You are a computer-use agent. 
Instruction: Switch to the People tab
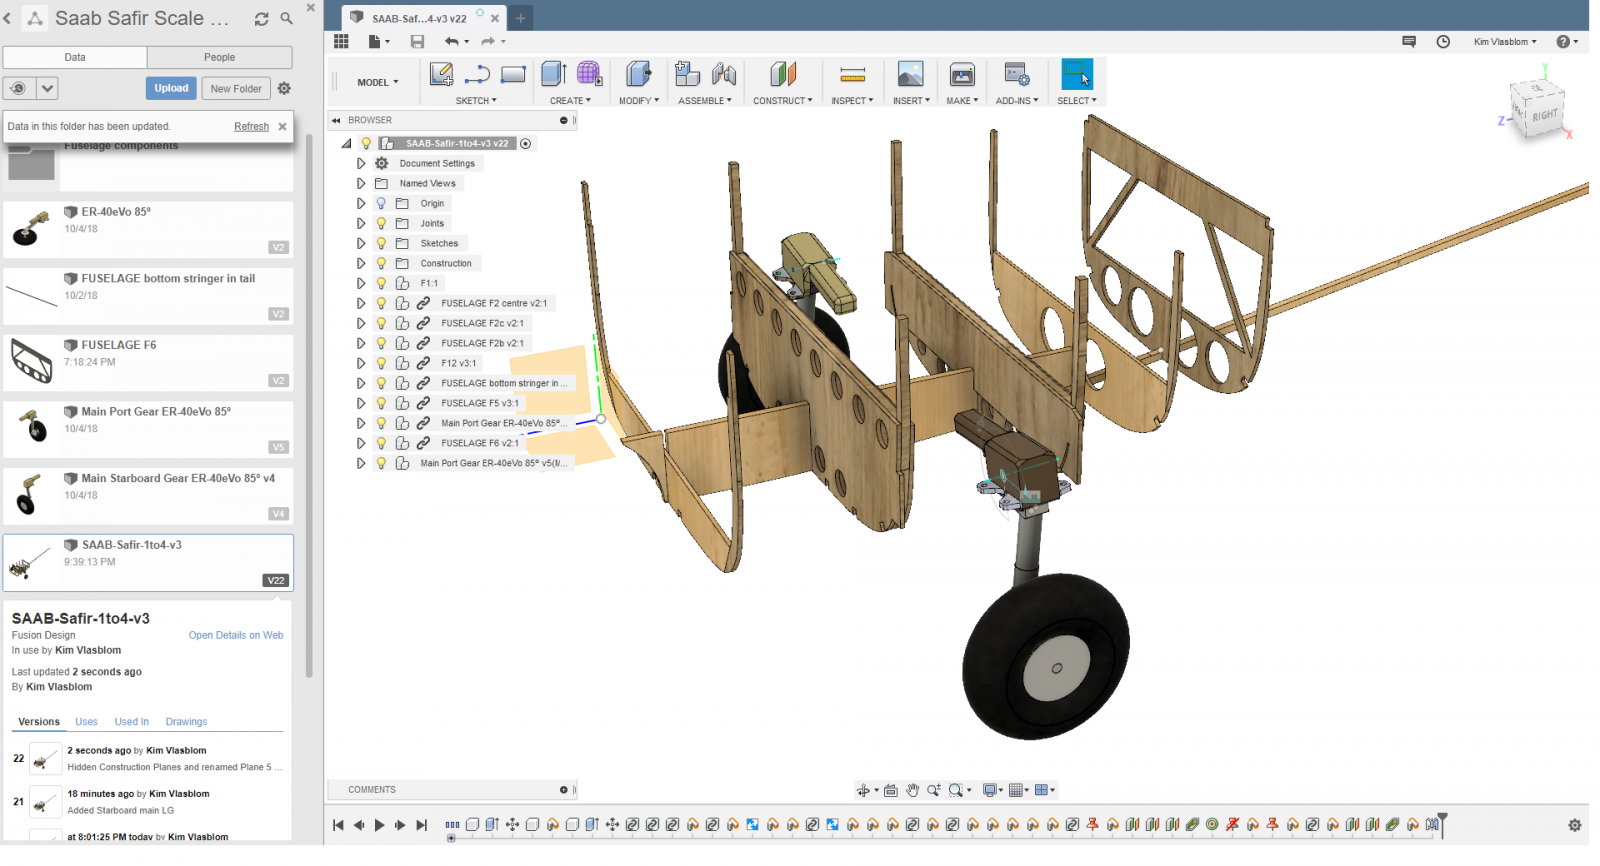pyautogui.click(x=220, y=57)
